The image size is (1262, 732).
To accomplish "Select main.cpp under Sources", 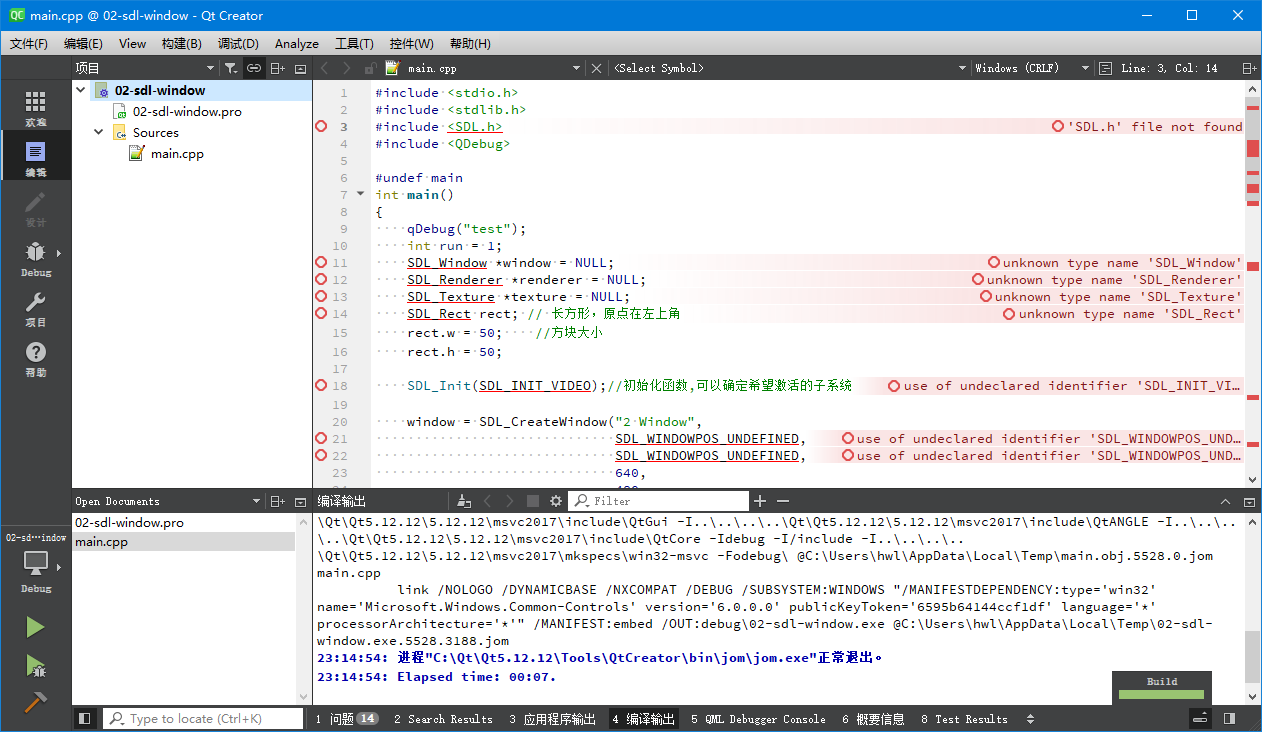I will pos(177,153).
